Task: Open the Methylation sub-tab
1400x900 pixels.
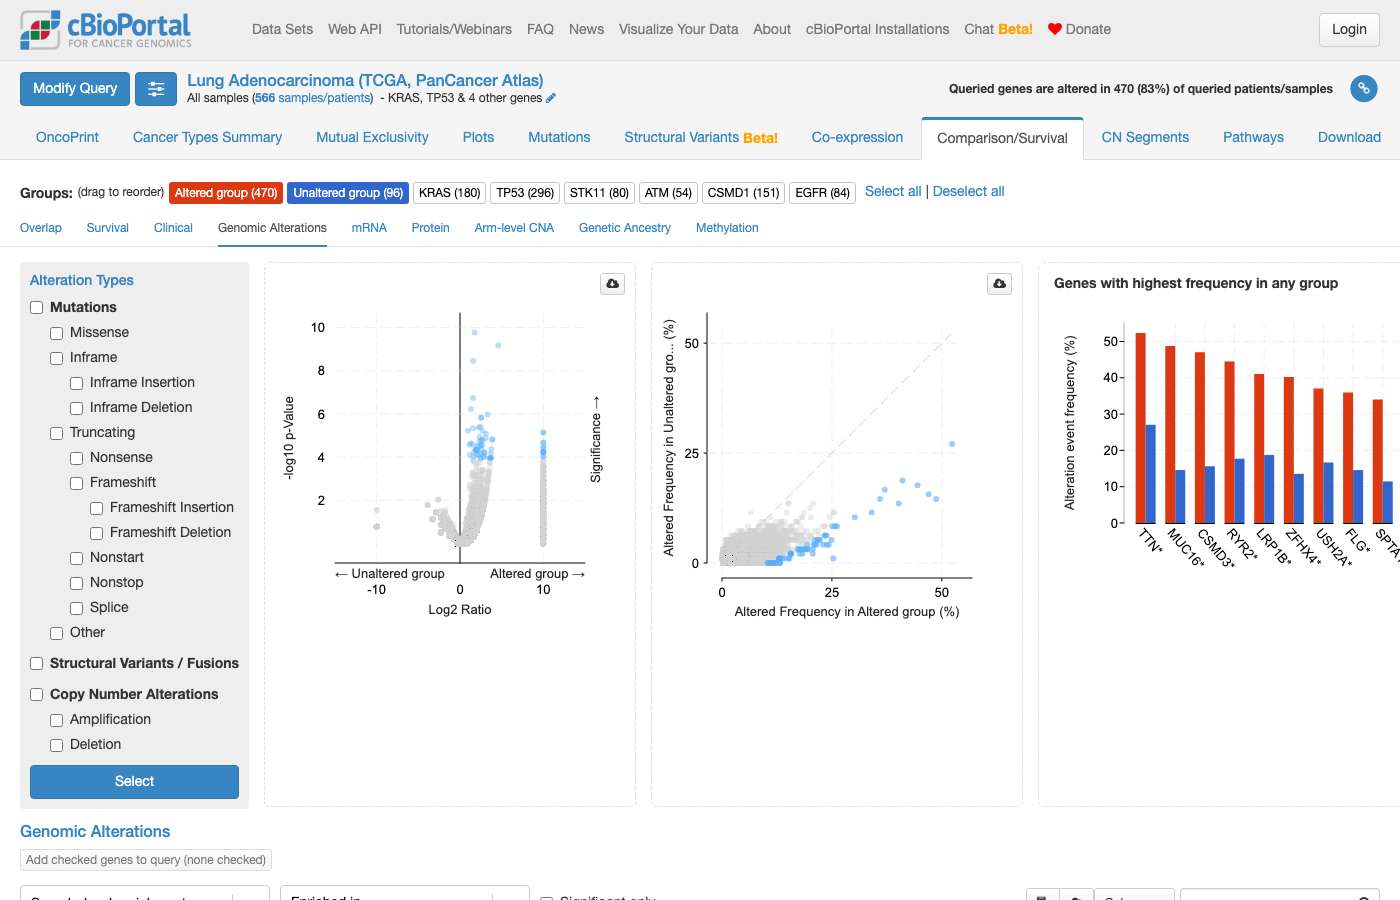Action: 727,228
